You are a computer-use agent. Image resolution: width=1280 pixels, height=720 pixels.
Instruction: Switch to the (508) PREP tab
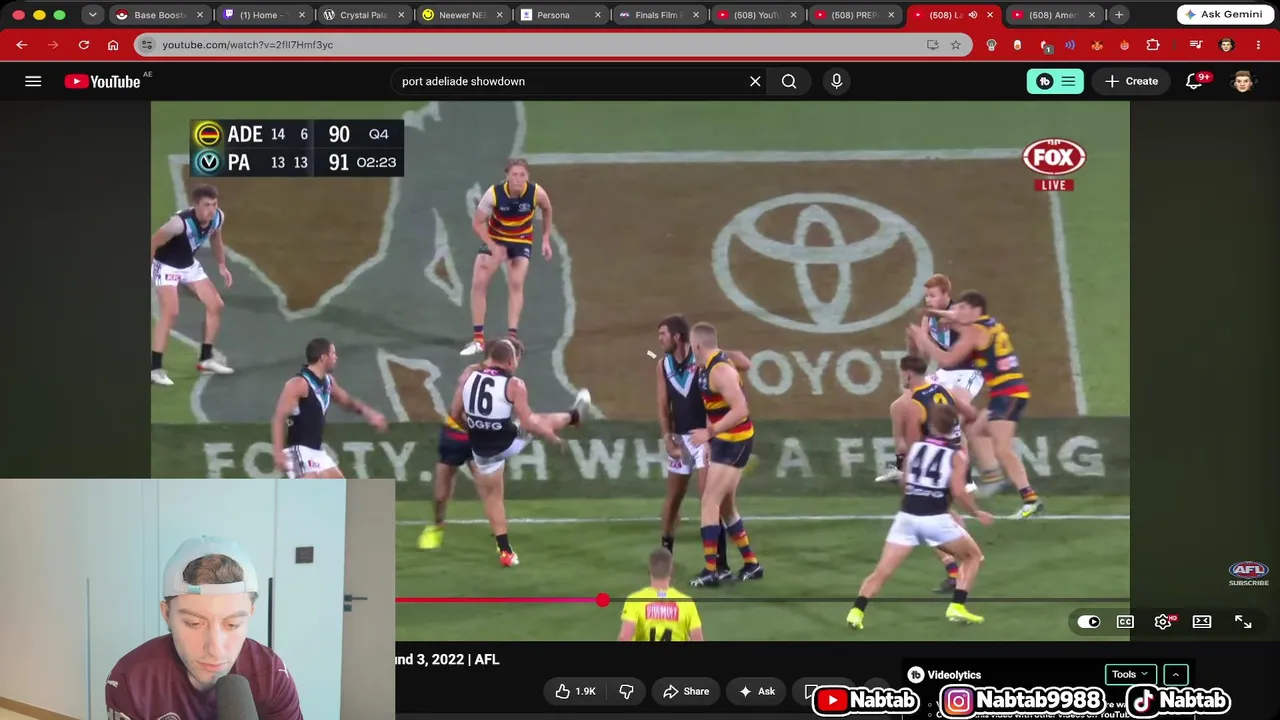856,15
